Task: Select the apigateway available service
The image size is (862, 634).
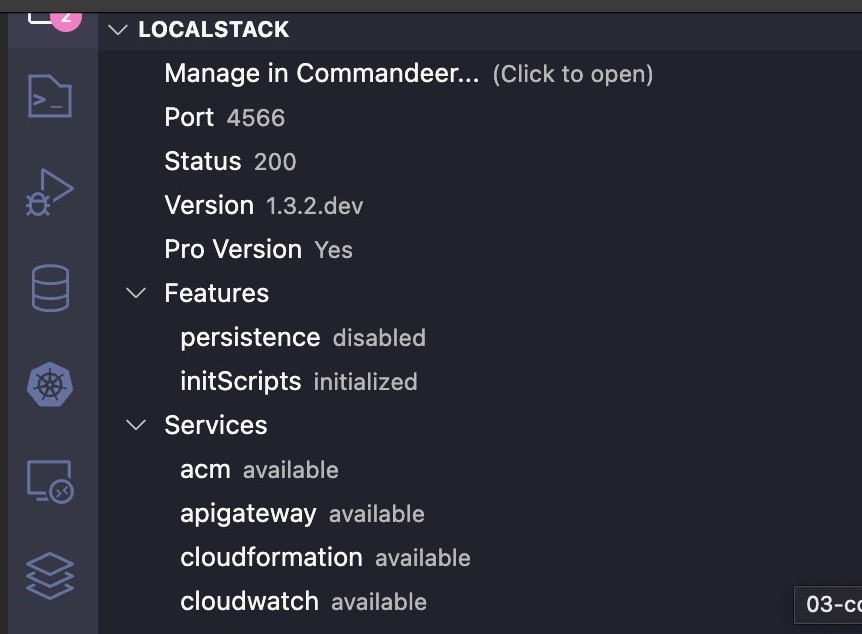Action: [480, 514]
